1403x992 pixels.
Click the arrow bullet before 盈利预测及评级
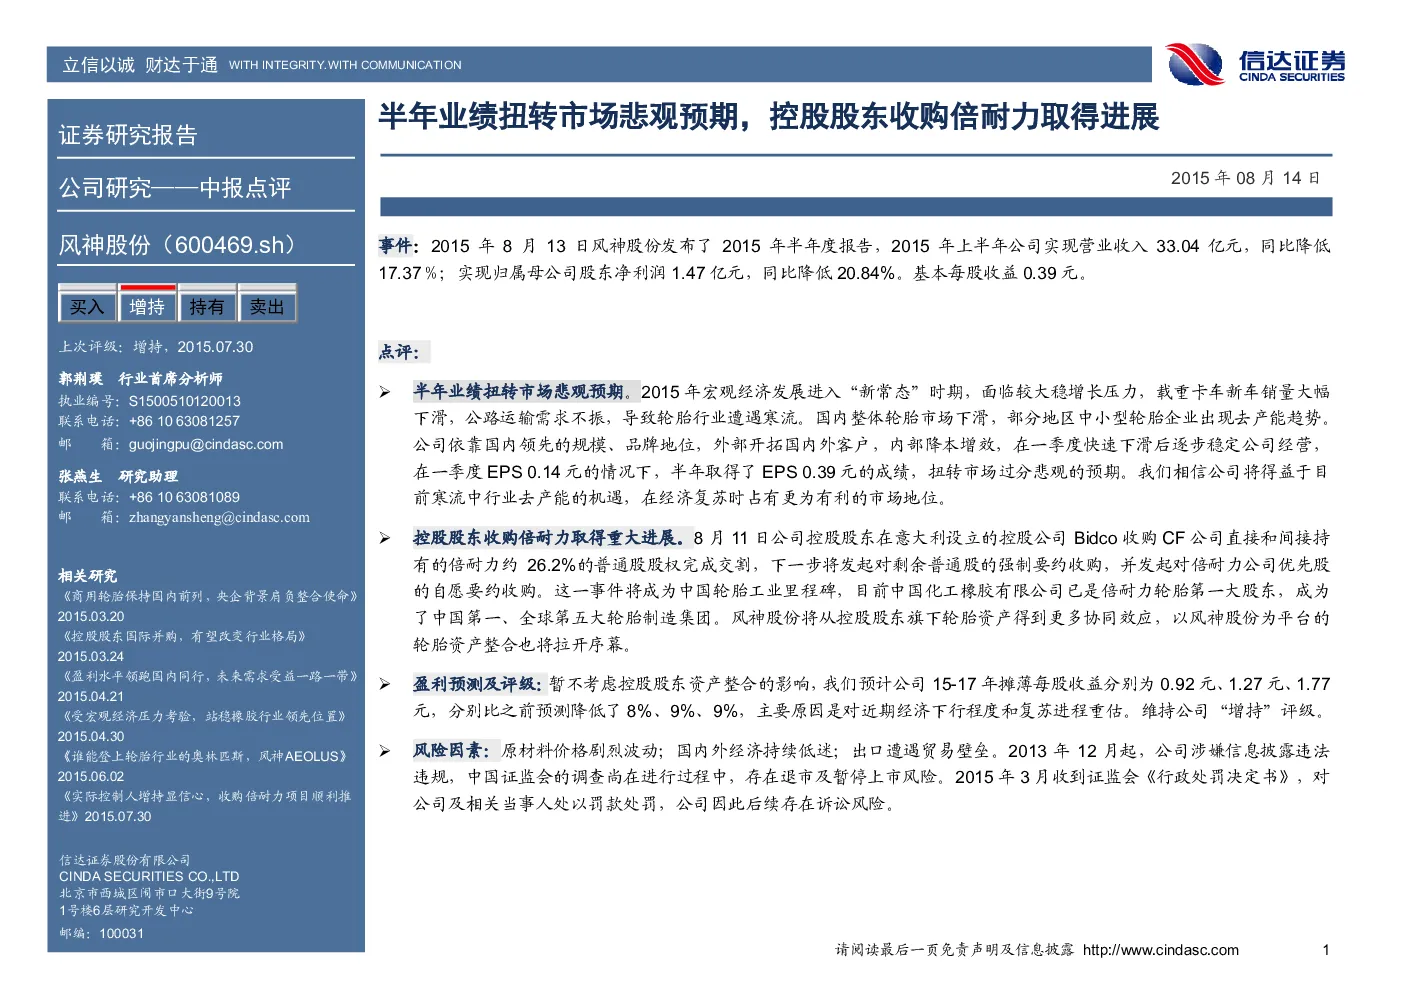[x=385, y=684]
